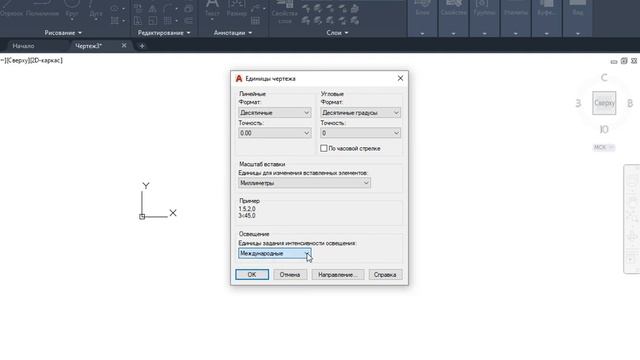The height and width of the screenshot is (360, 640).
Task: Open the МСК coordinate system dropdown
Action: (604, 147)
